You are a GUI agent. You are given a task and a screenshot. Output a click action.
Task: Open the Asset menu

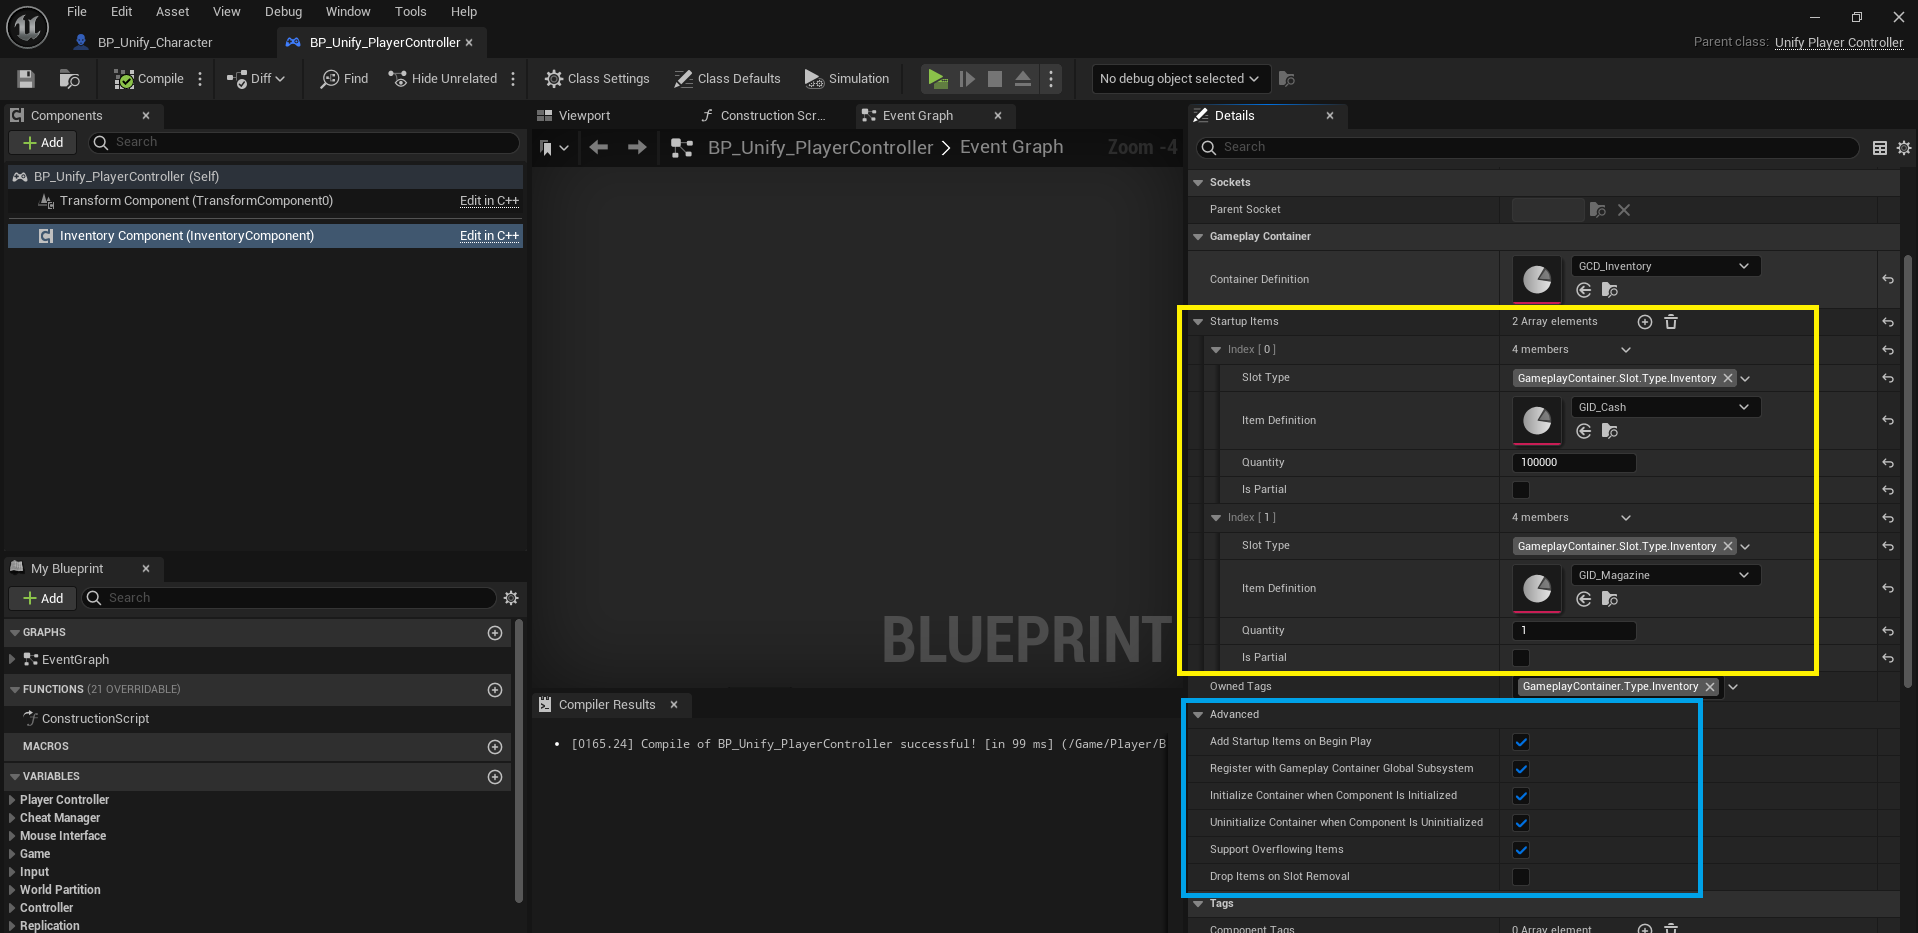point(172,12)
